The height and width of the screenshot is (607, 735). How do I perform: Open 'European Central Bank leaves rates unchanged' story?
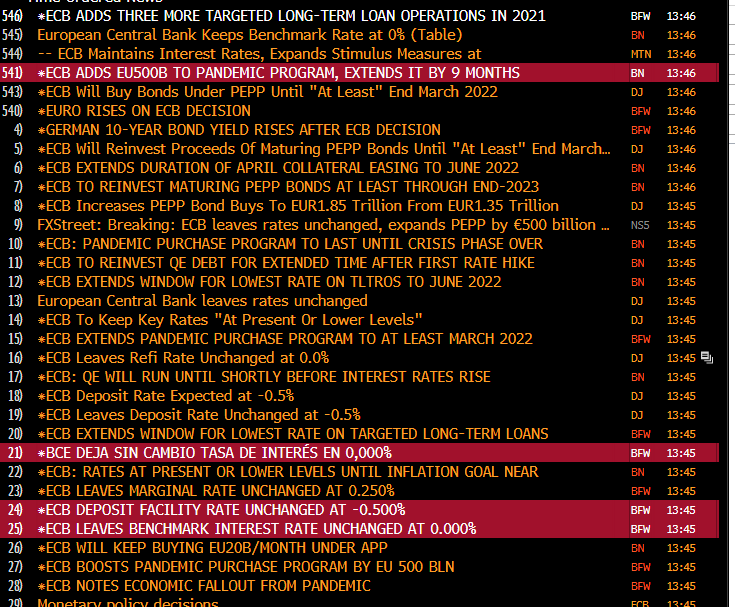click(x=202, y=301)
